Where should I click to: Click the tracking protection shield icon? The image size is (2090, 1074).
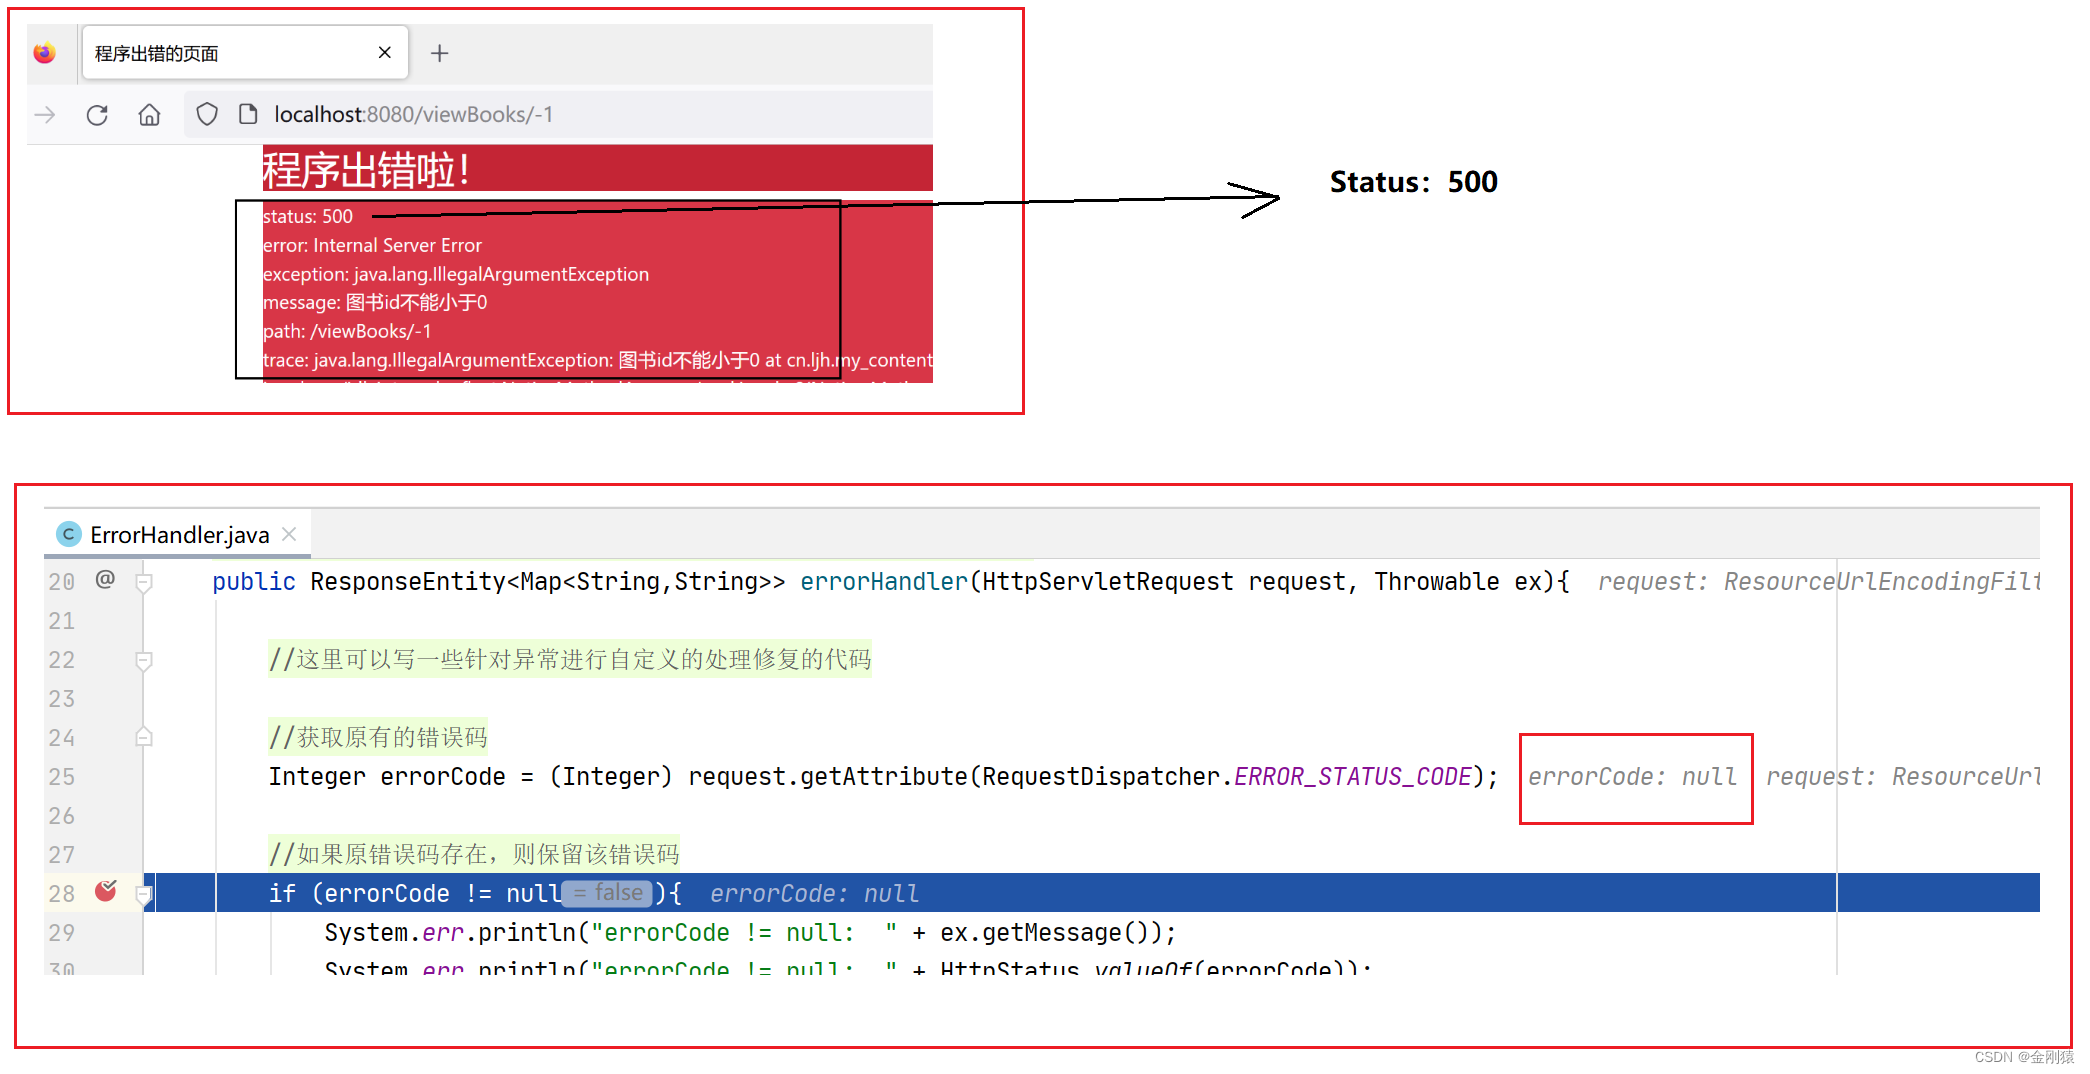(207, 115)
